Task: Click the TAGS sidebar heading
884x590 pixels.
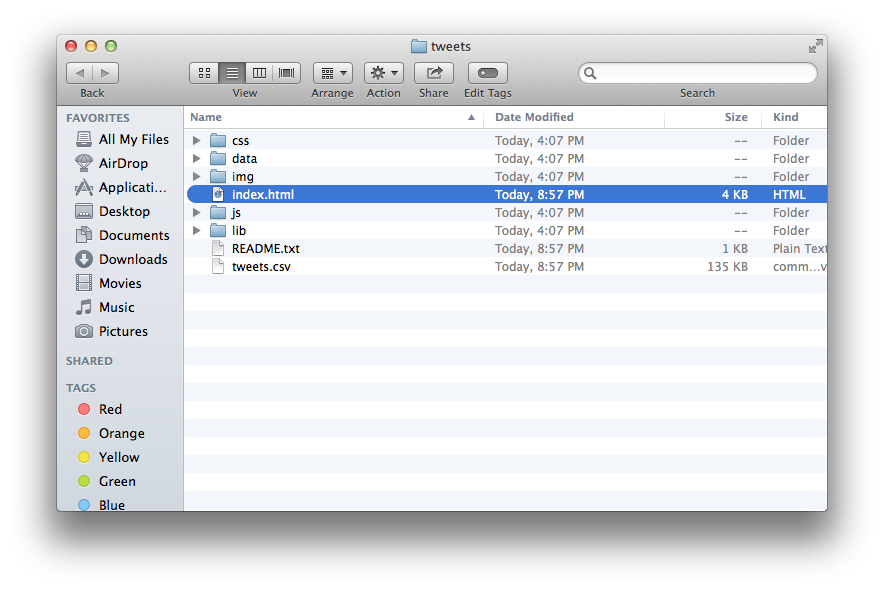Action: click(81, 388)
